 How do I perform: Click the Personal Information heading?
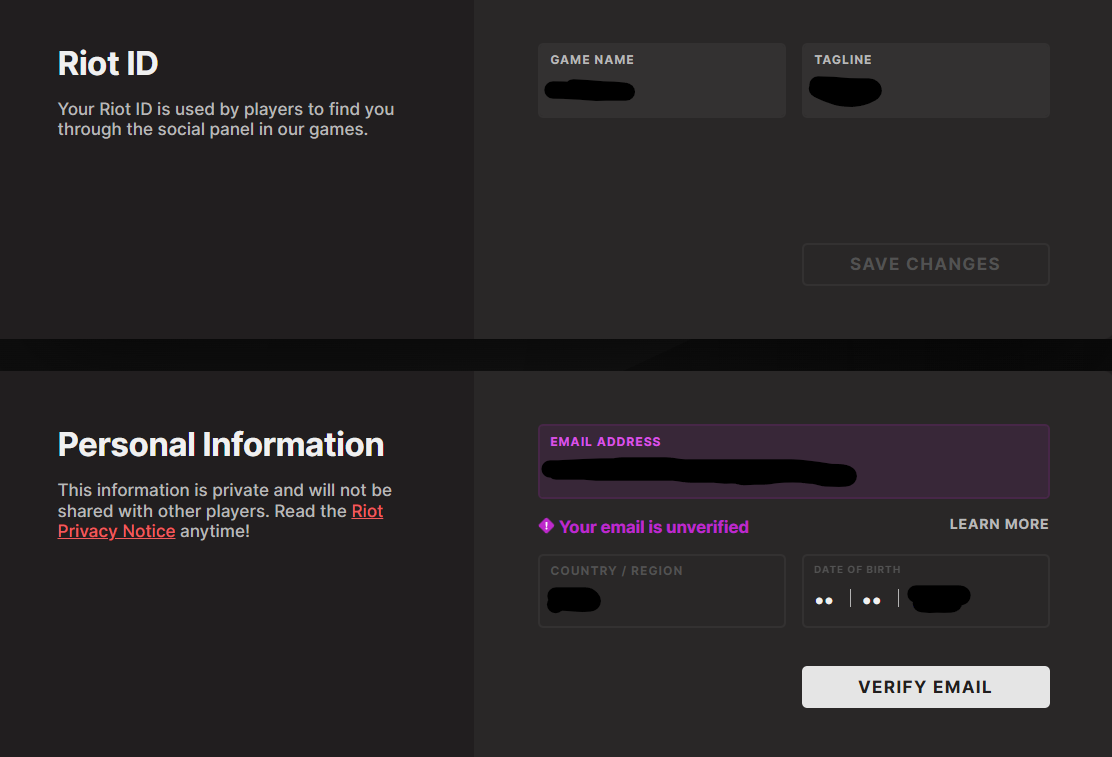tap(221, 445)
